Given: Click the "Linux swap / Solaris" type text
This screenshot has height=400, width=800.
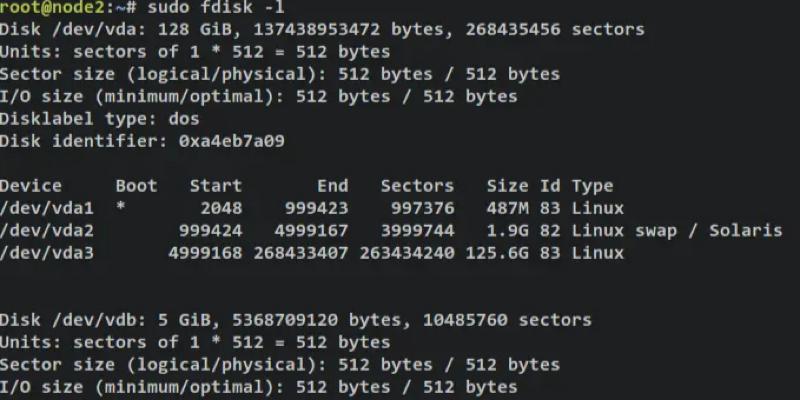Looking at the screenshot, I should (x=676, y=230).
